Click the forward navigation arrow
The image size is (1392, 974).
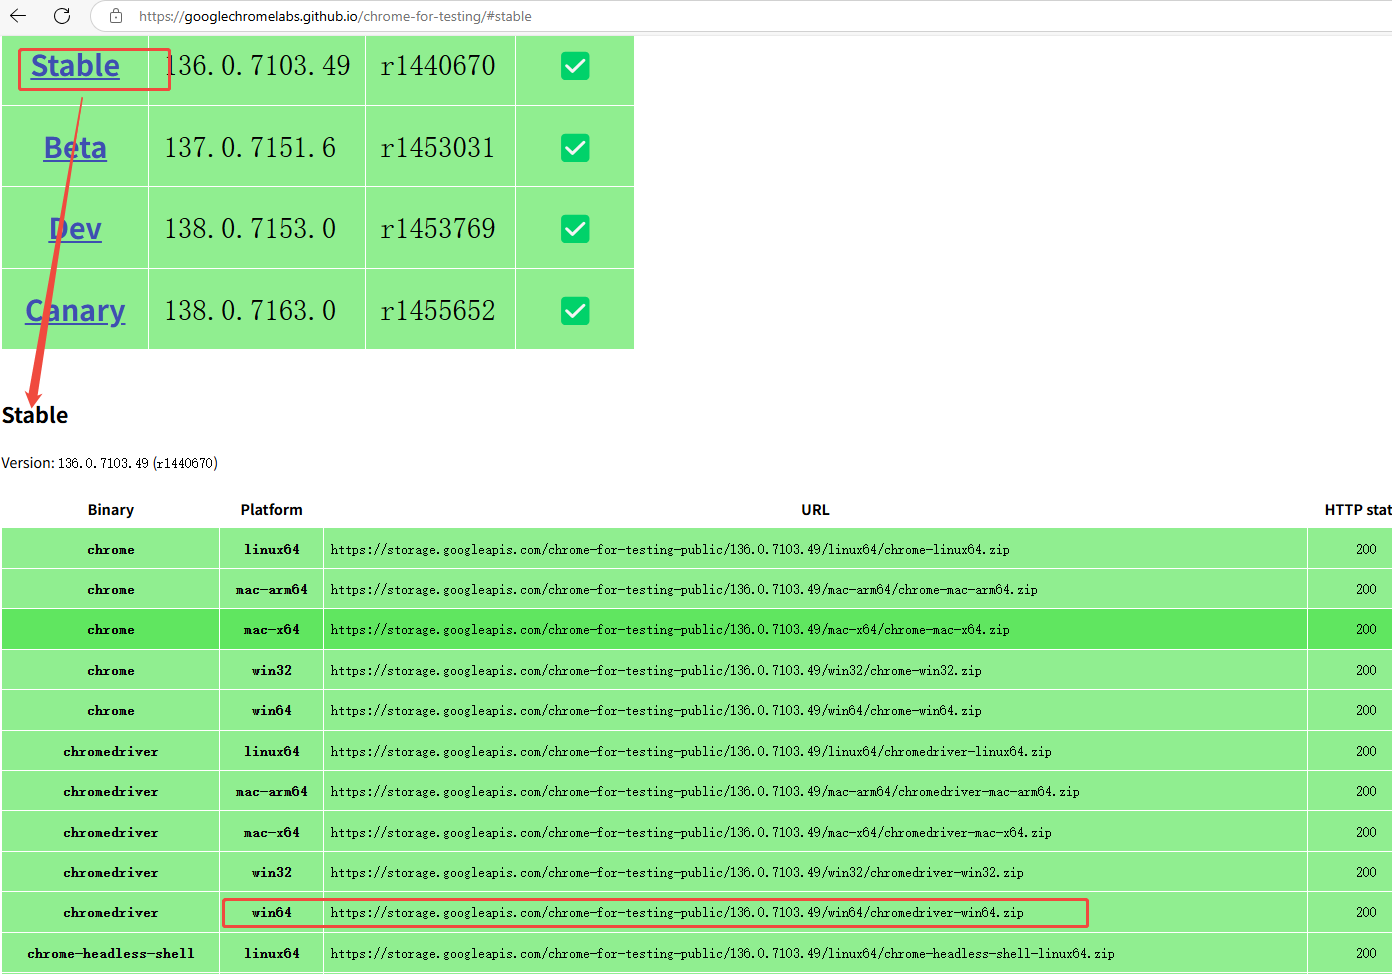pyautogui.click(x=40, y=16)
